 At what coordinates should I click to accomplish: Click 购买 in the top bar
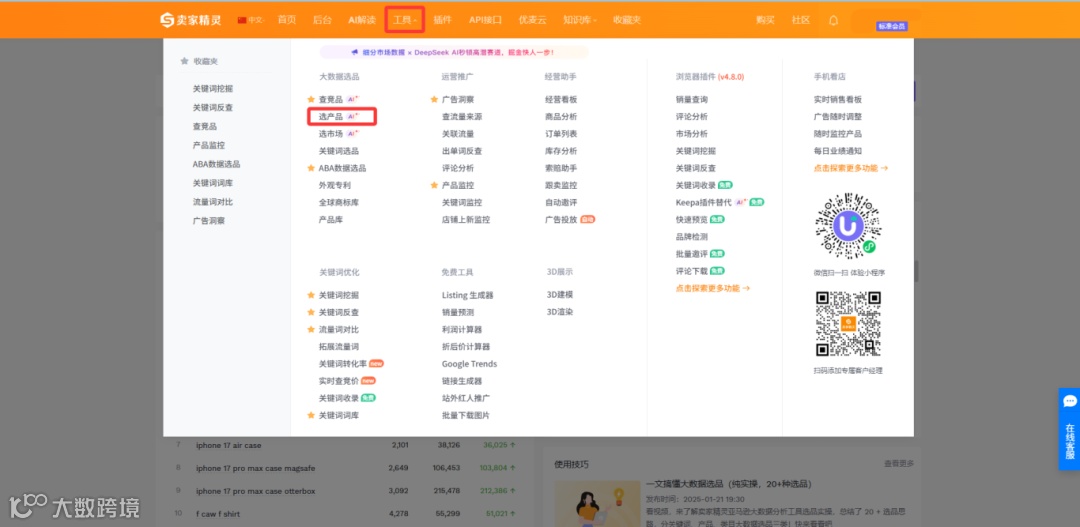765,20
